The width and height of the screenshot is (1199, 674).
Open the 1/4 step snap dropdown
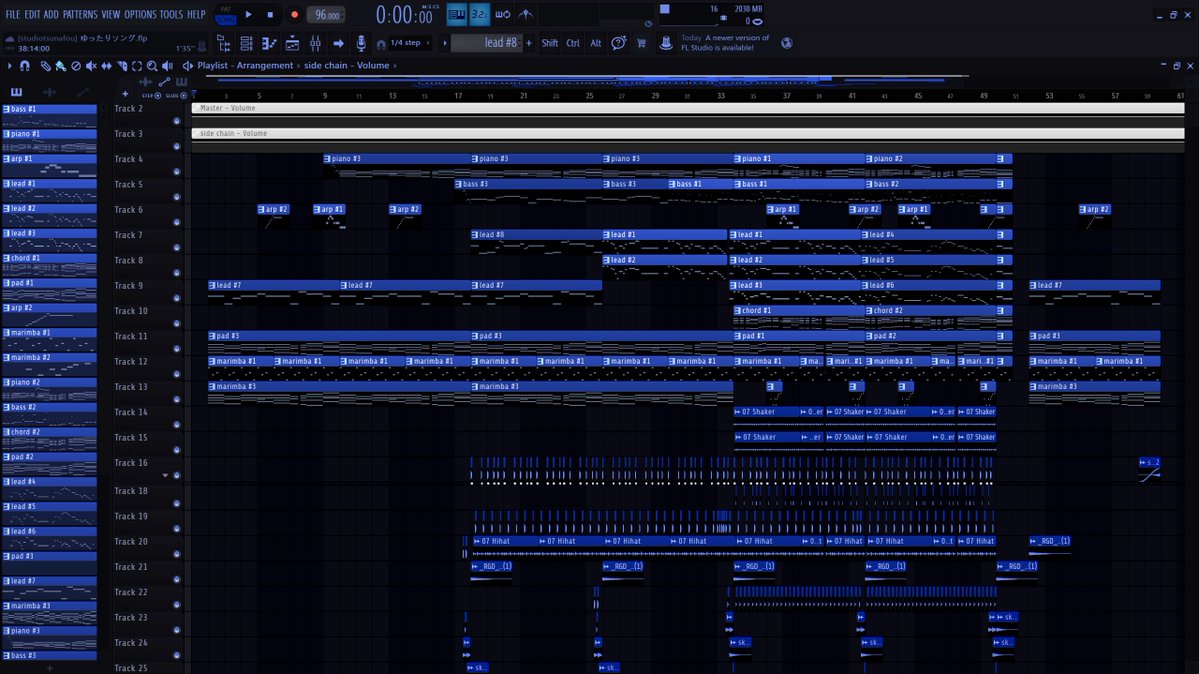[410, 43]
